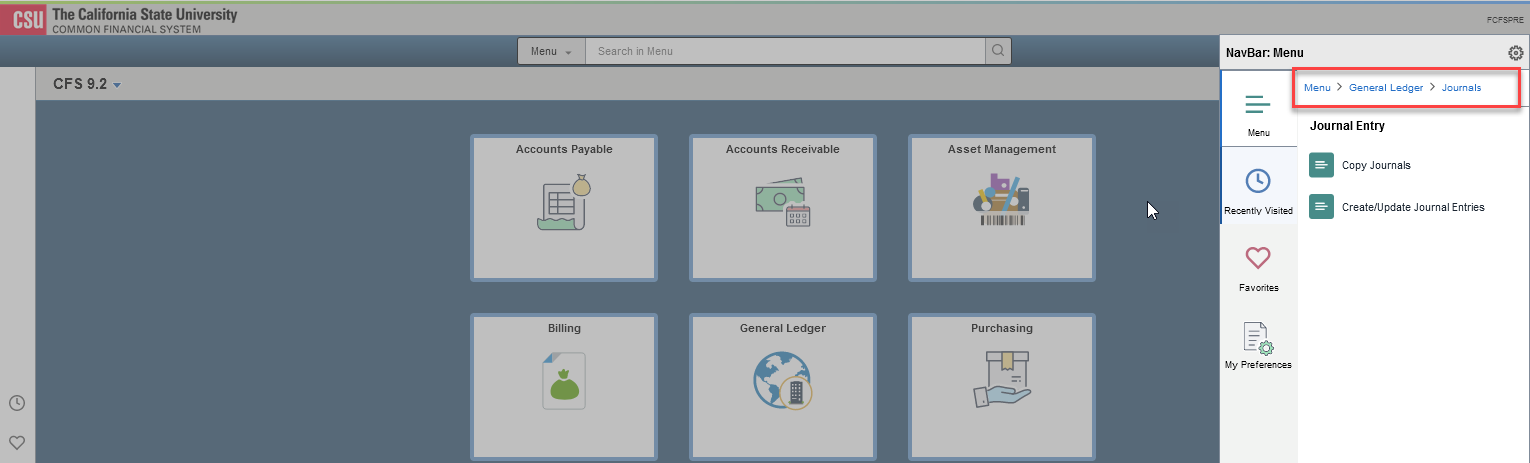Viewport: 1530px width, 463px height.
Task: Click the NavBar: Menu title
Action: pyautogui.click(x=1264, y=53)
